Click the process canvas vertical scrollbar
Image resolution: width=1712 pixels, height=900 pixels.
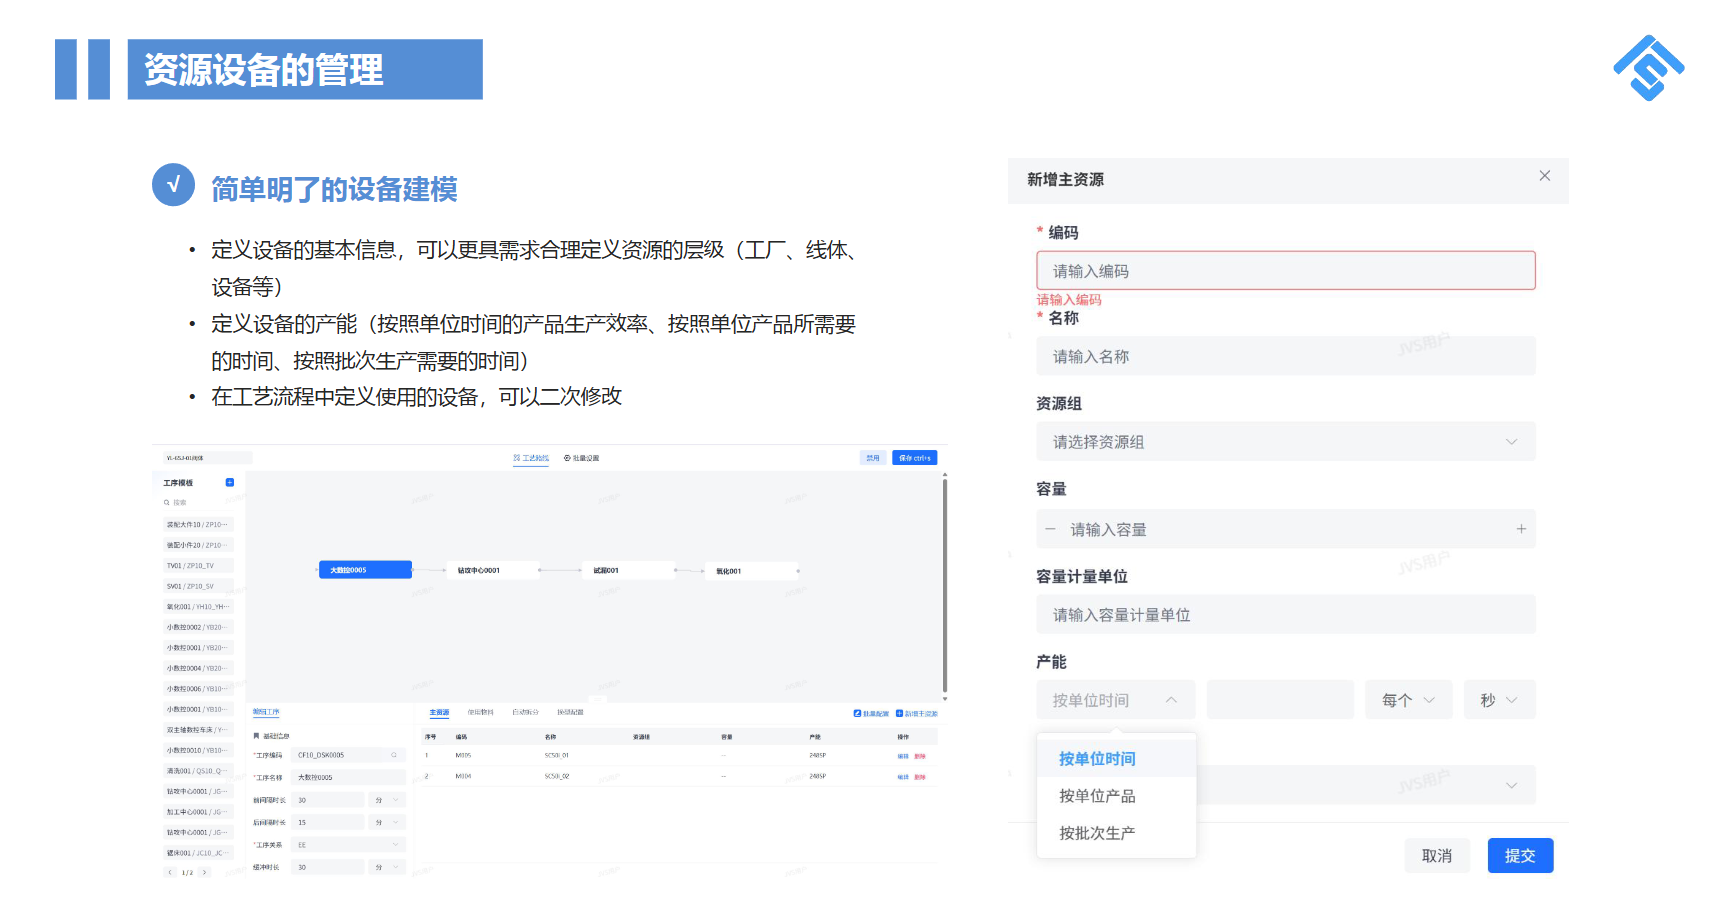(945, 588)
